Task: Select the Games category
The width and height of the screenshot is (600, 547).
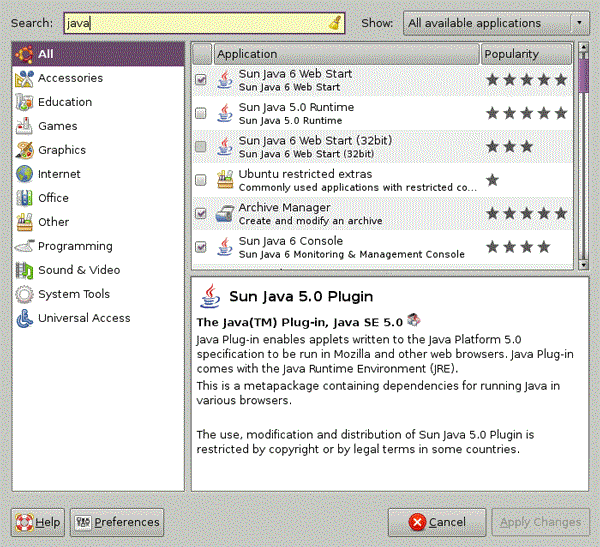Action: pos(98,126)
